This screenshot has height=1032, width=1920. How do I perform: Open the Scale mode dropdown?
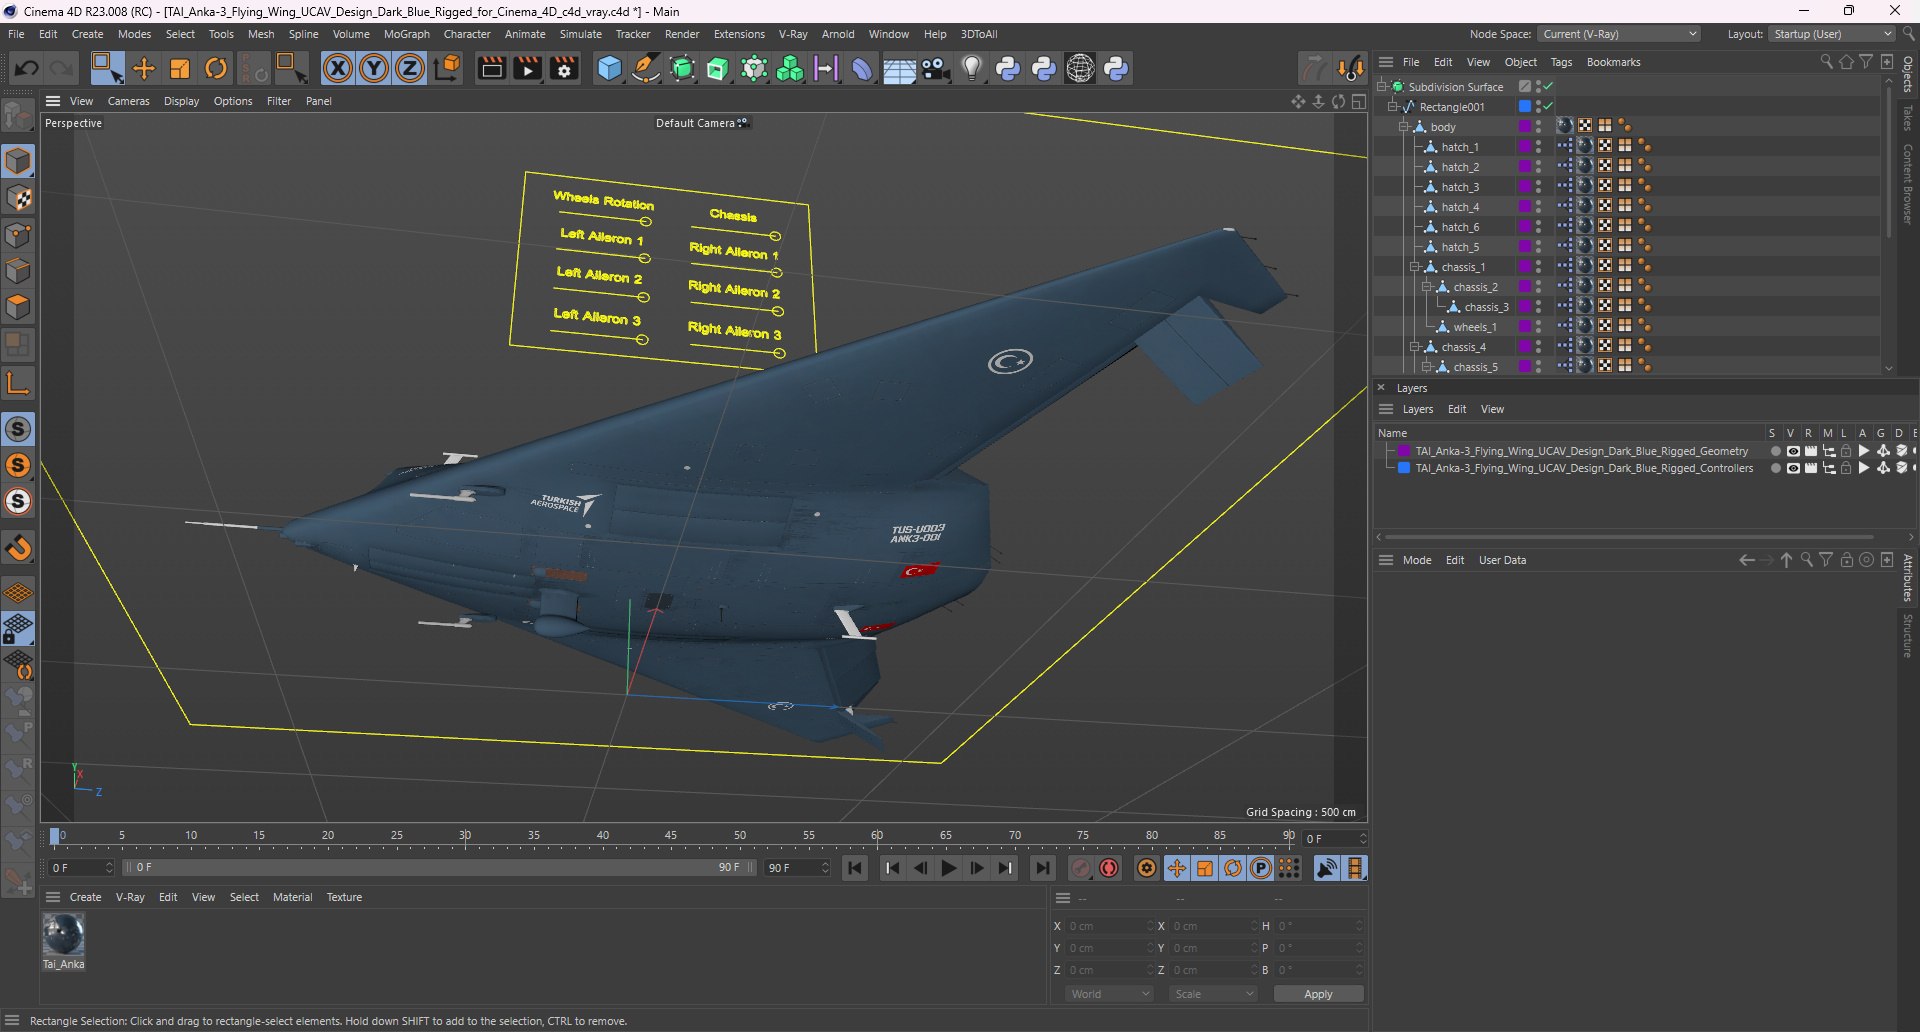(1214, 994)
